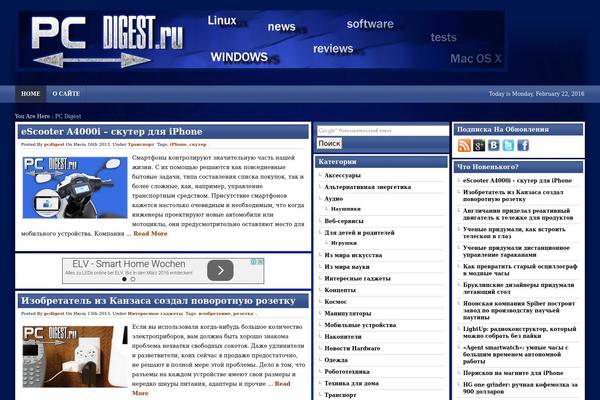The height and width of the screenshot is (400, 600).
Task: Open the О САЙТЕ menu item
Action: click(66, 94)
